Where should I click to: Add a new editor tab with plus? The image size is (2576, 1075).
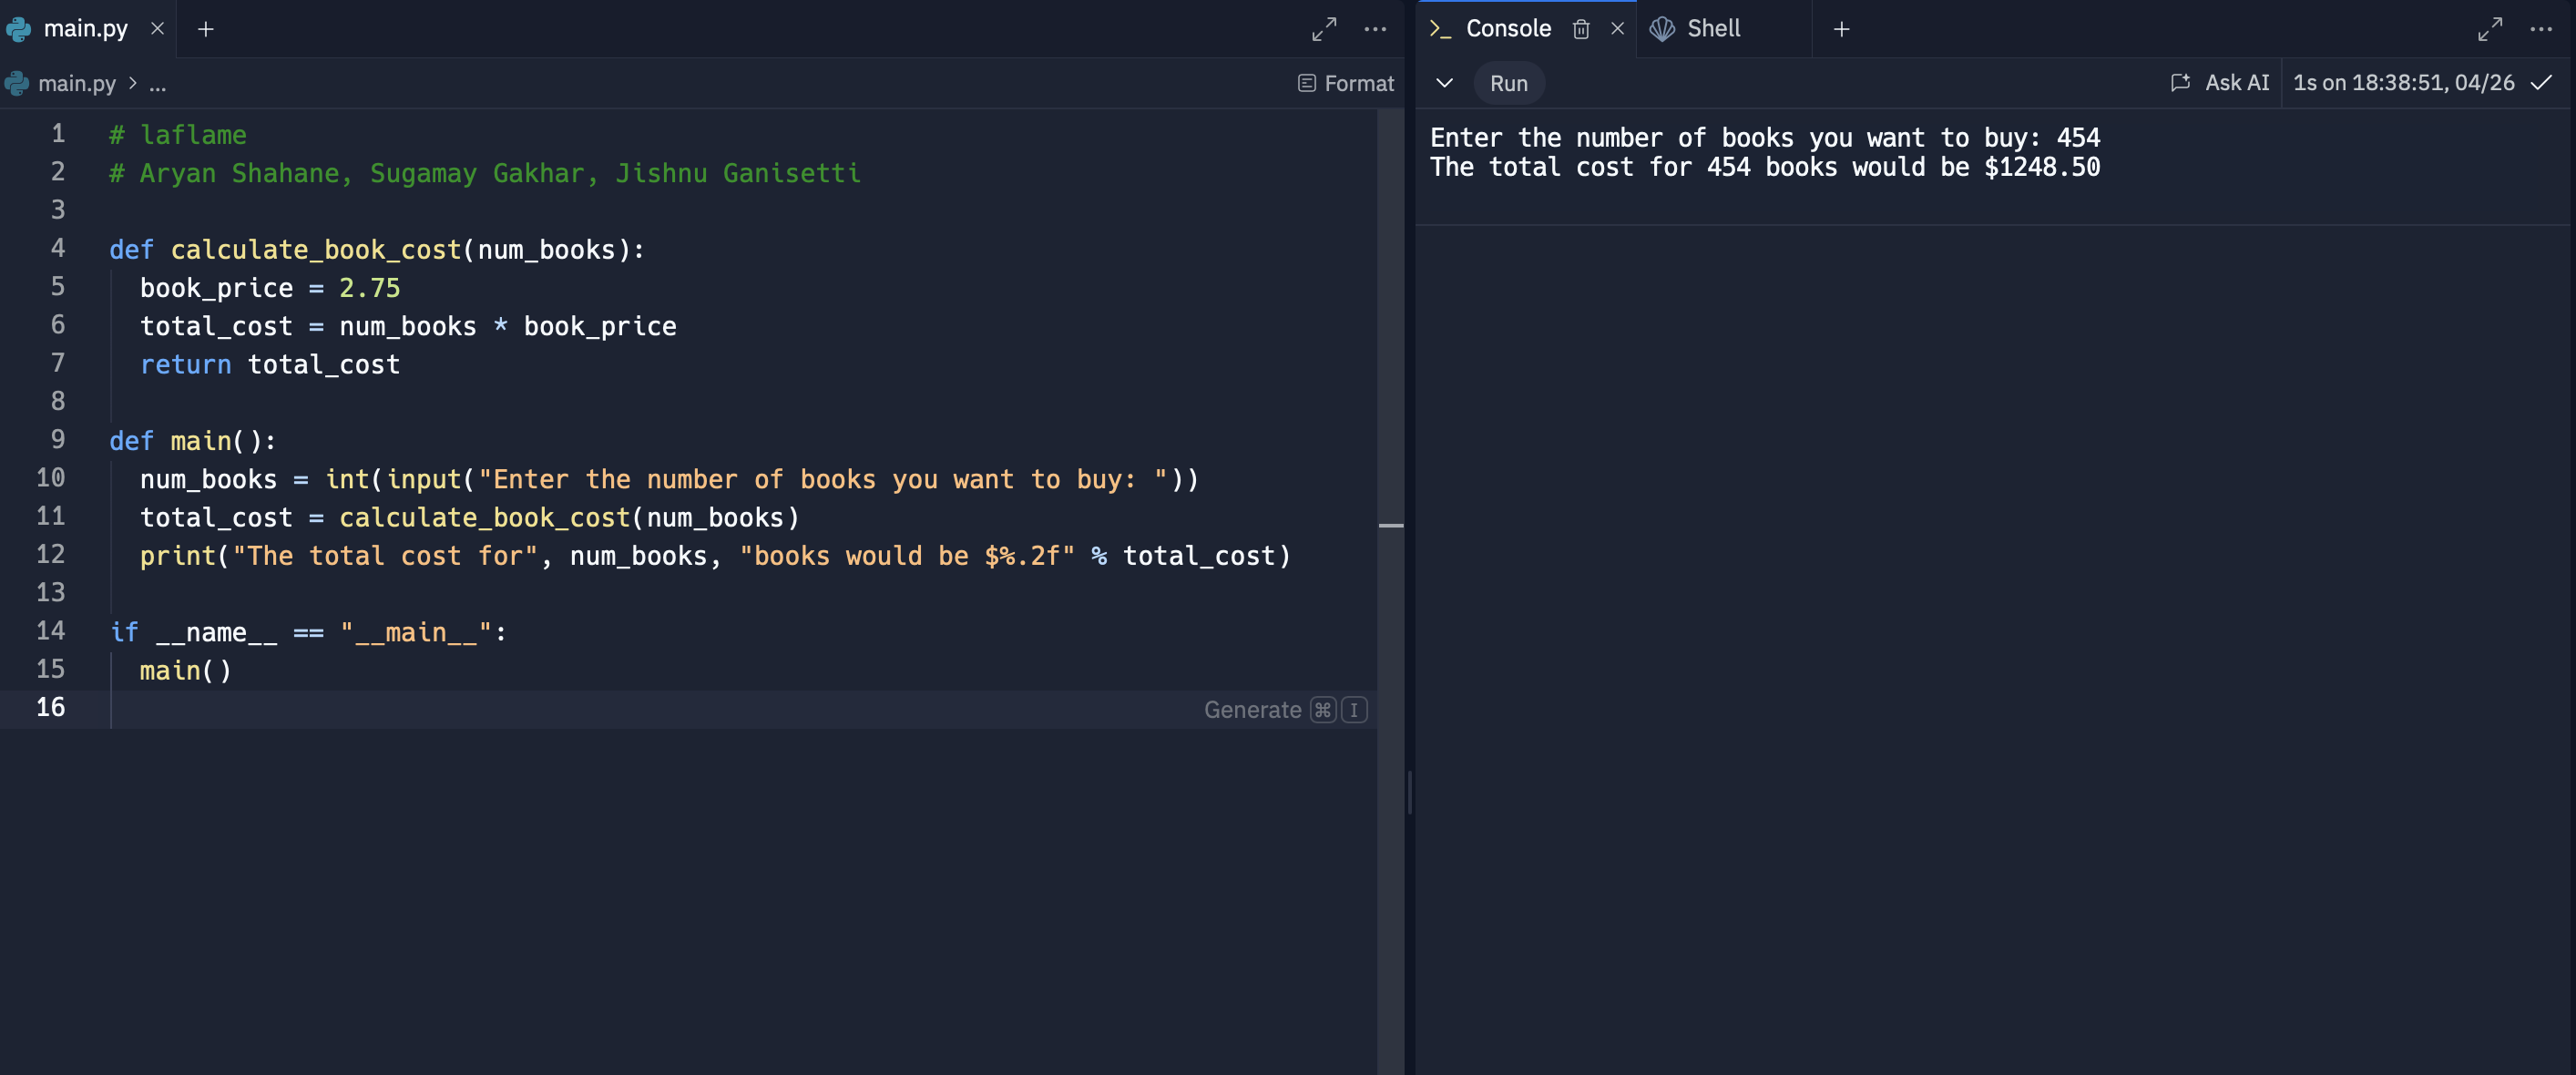coord(206,29)
